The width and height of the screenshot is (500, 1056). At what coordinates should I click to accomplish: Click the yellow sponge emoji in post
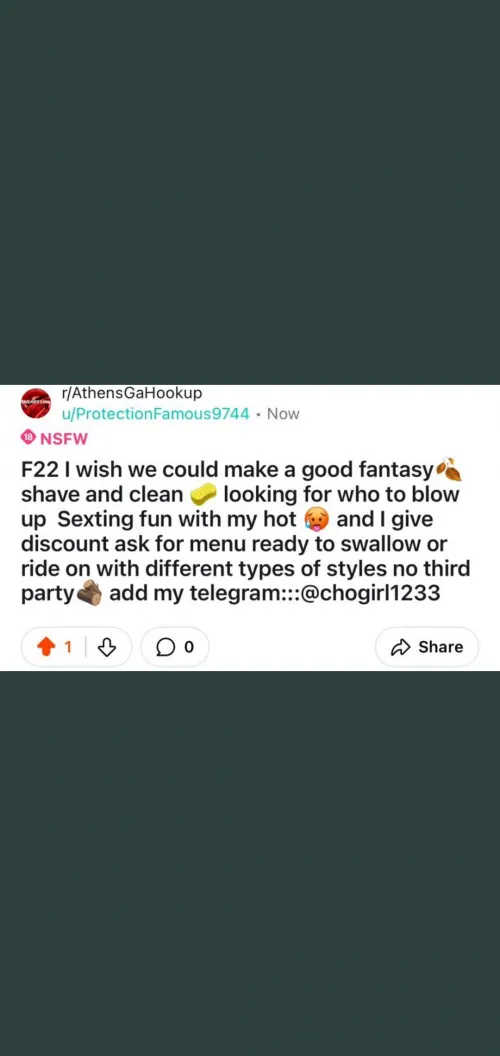pos(203,495)
